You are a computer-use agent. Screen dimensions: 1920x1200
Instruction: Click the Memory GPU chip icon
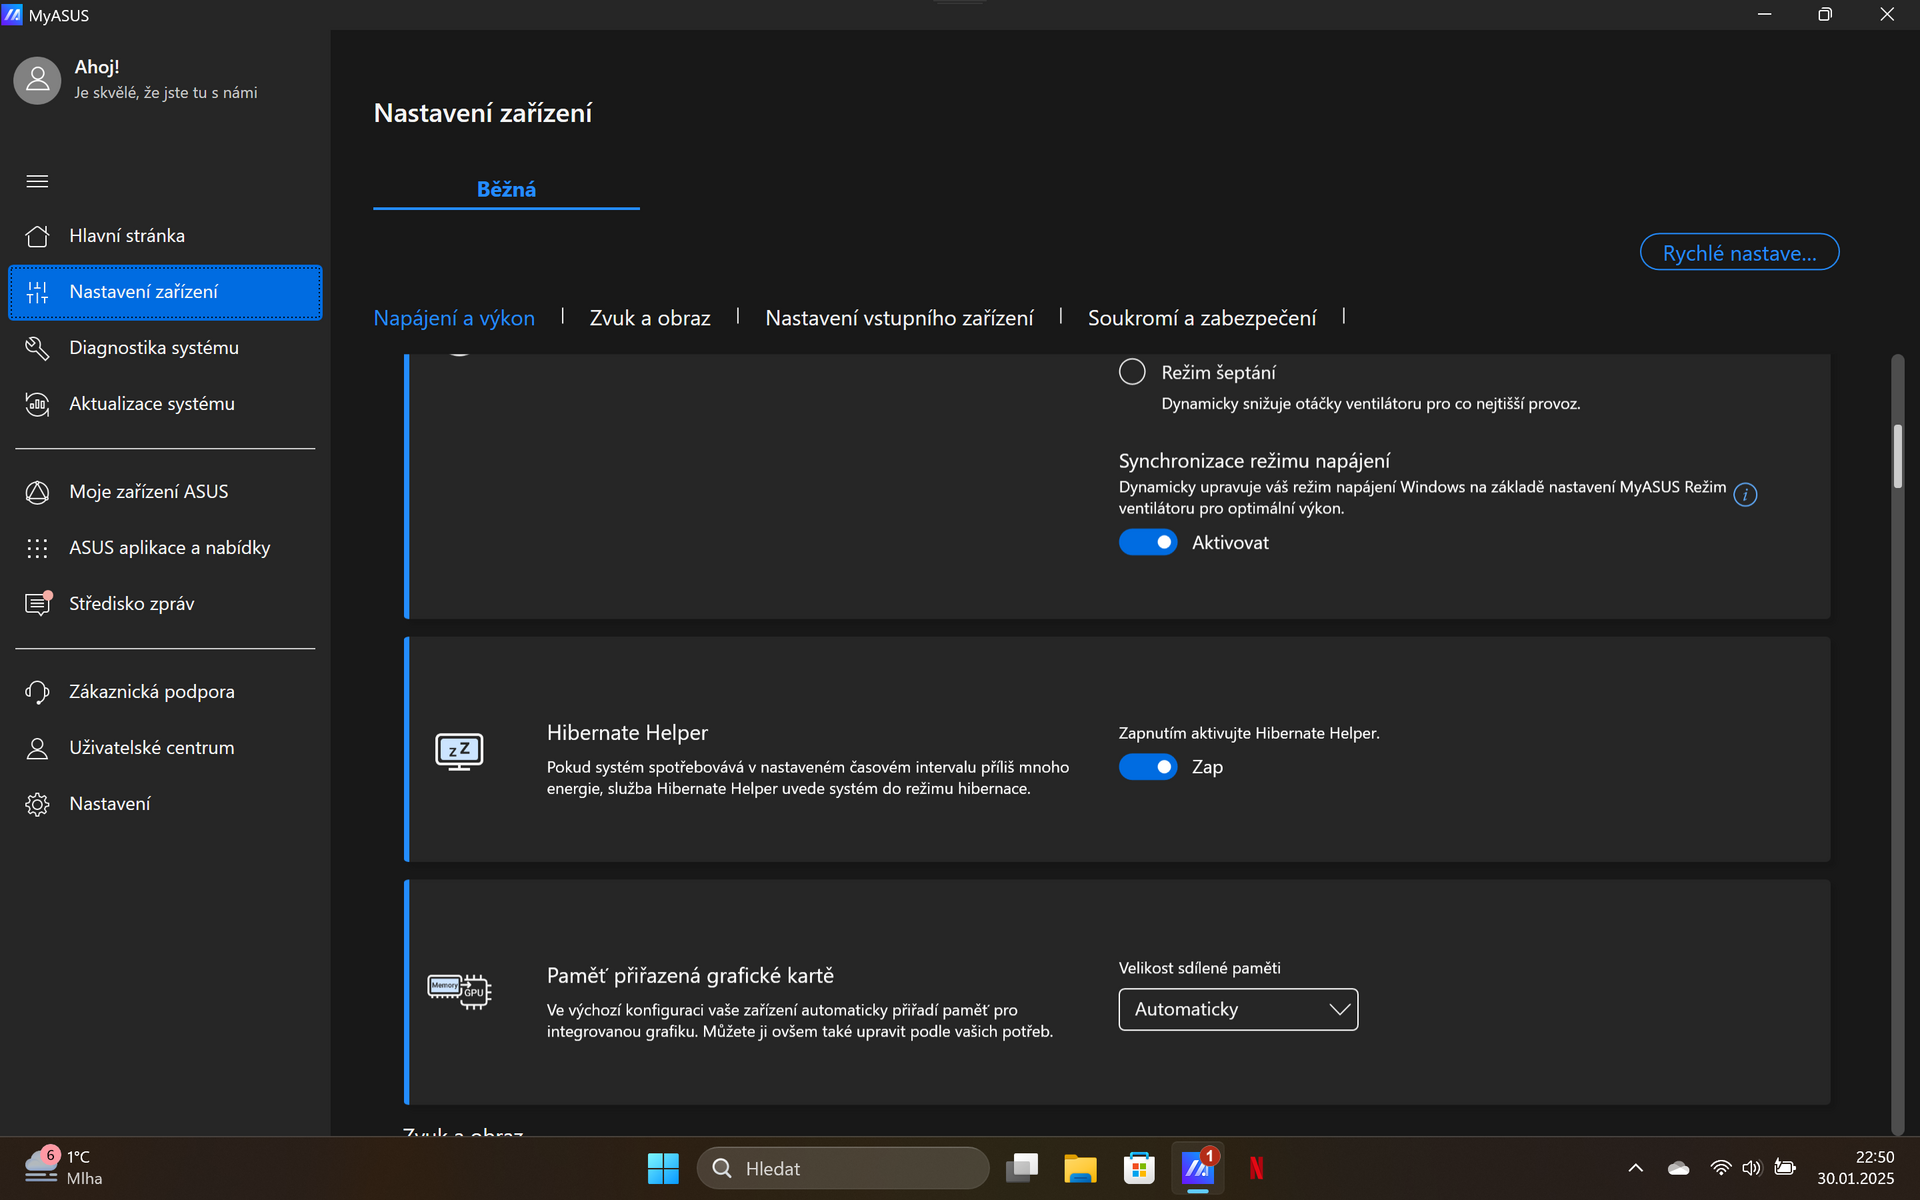pyautogui.click(x=459, y=991)
